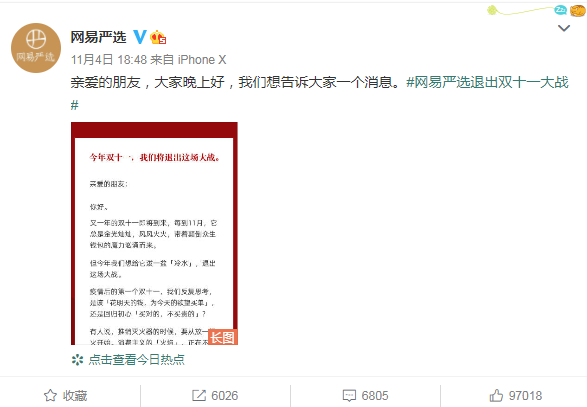This screenshot has width=587, height=407.
Task: Expand the post options chevron arrow
Action: click(564, 28)
